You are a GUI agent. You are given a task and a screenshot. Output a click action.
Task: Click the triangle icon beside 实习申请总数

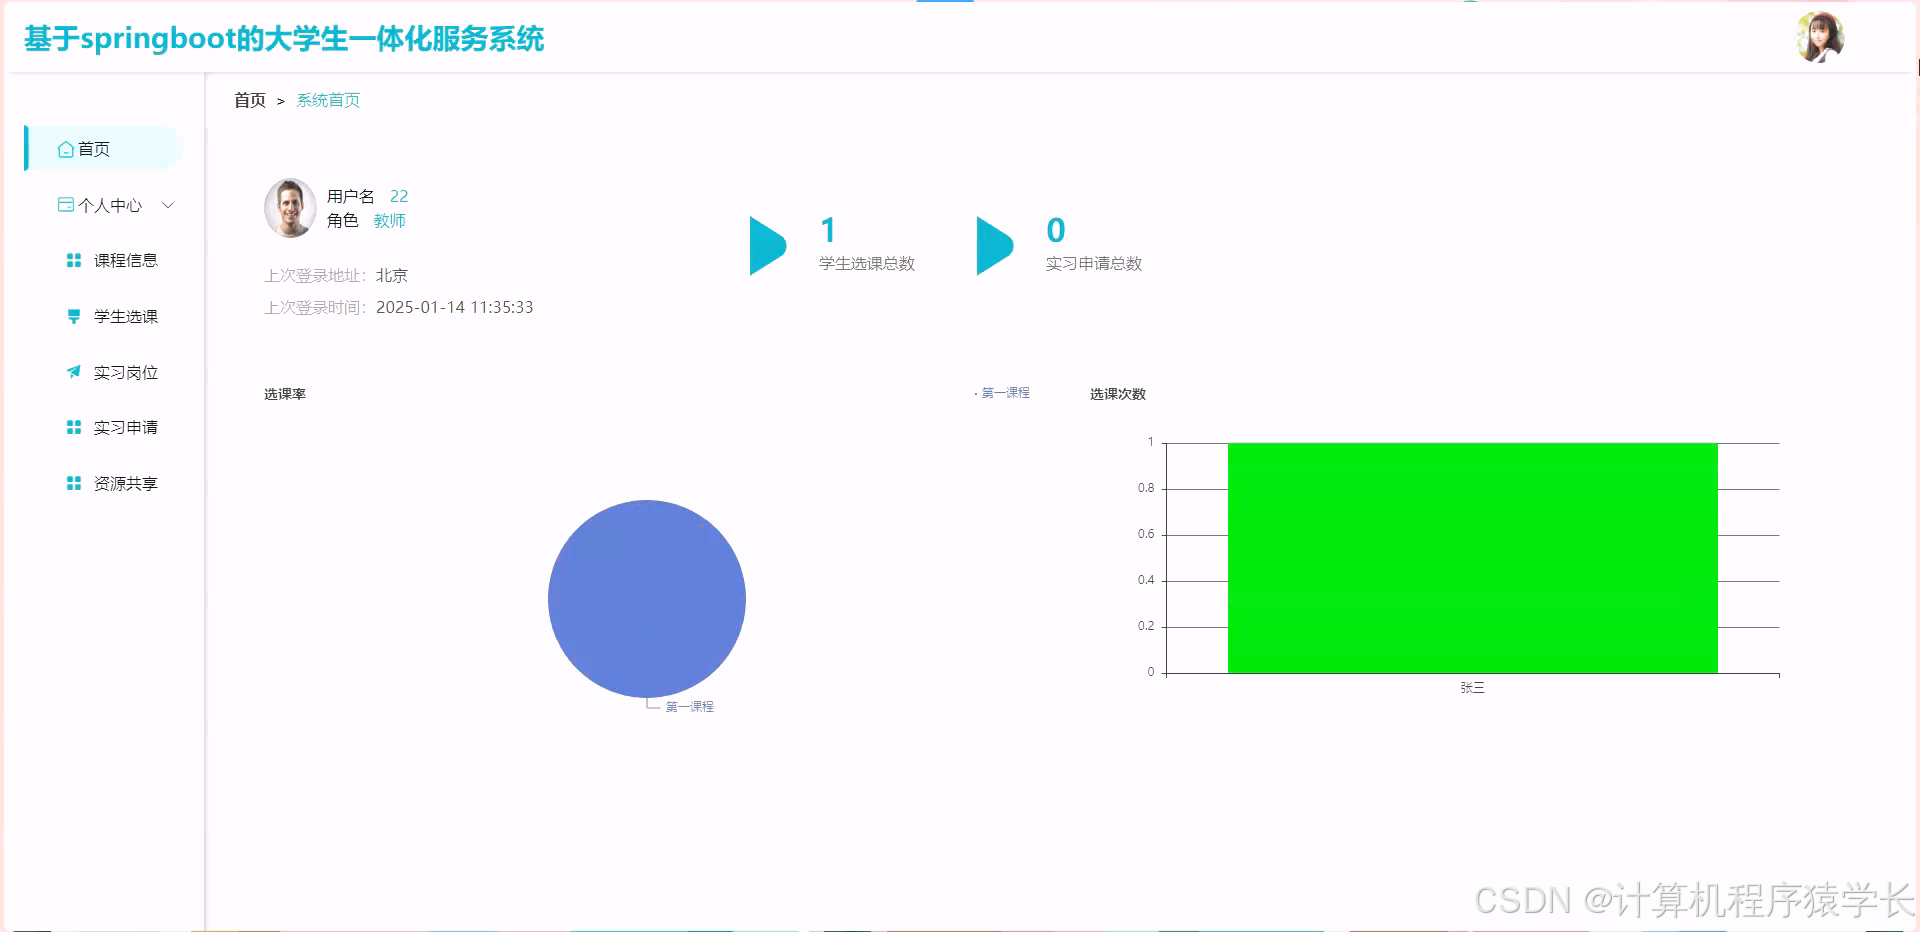point(992,245)
